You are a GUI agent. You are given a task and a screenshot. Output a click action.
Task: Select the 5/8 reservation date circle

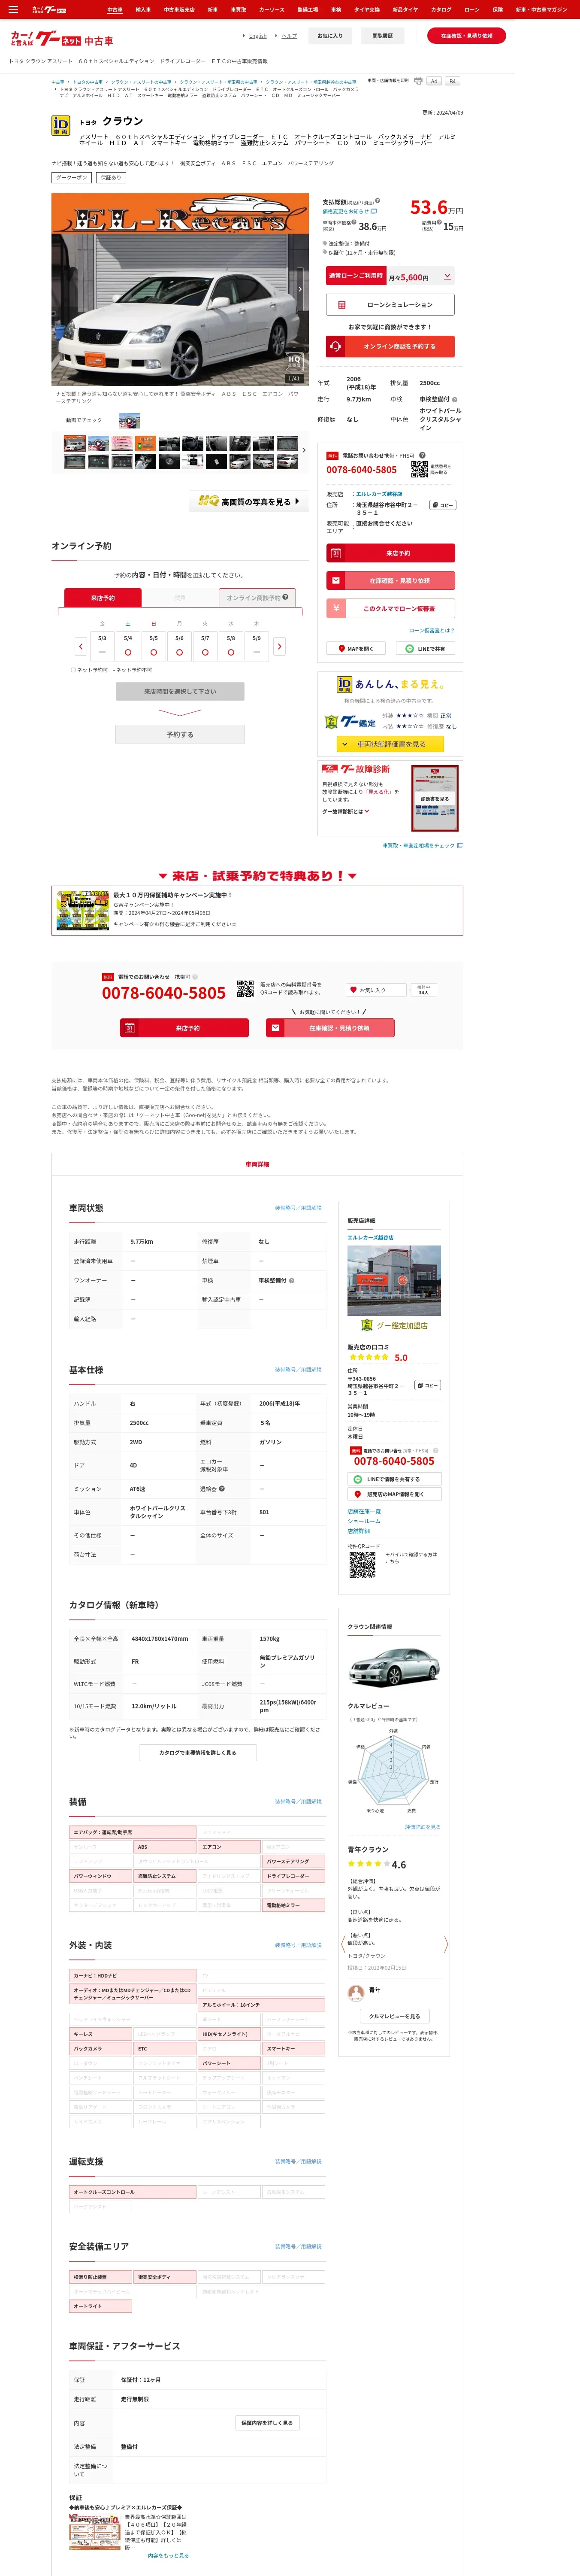pos(231,652)
